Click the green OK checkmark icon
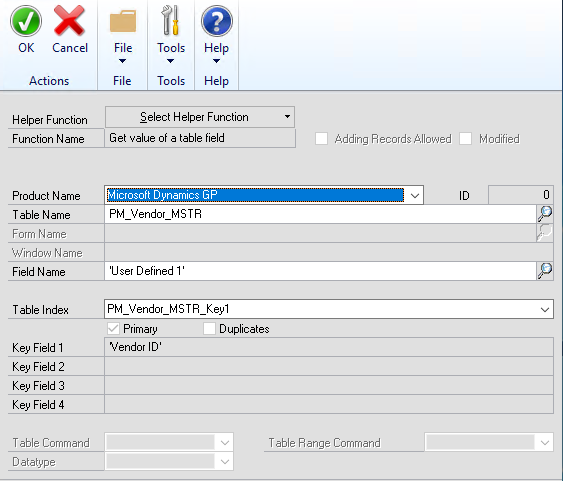The width and height of the screenshot is (563, 481). click(x=26, y=21)
